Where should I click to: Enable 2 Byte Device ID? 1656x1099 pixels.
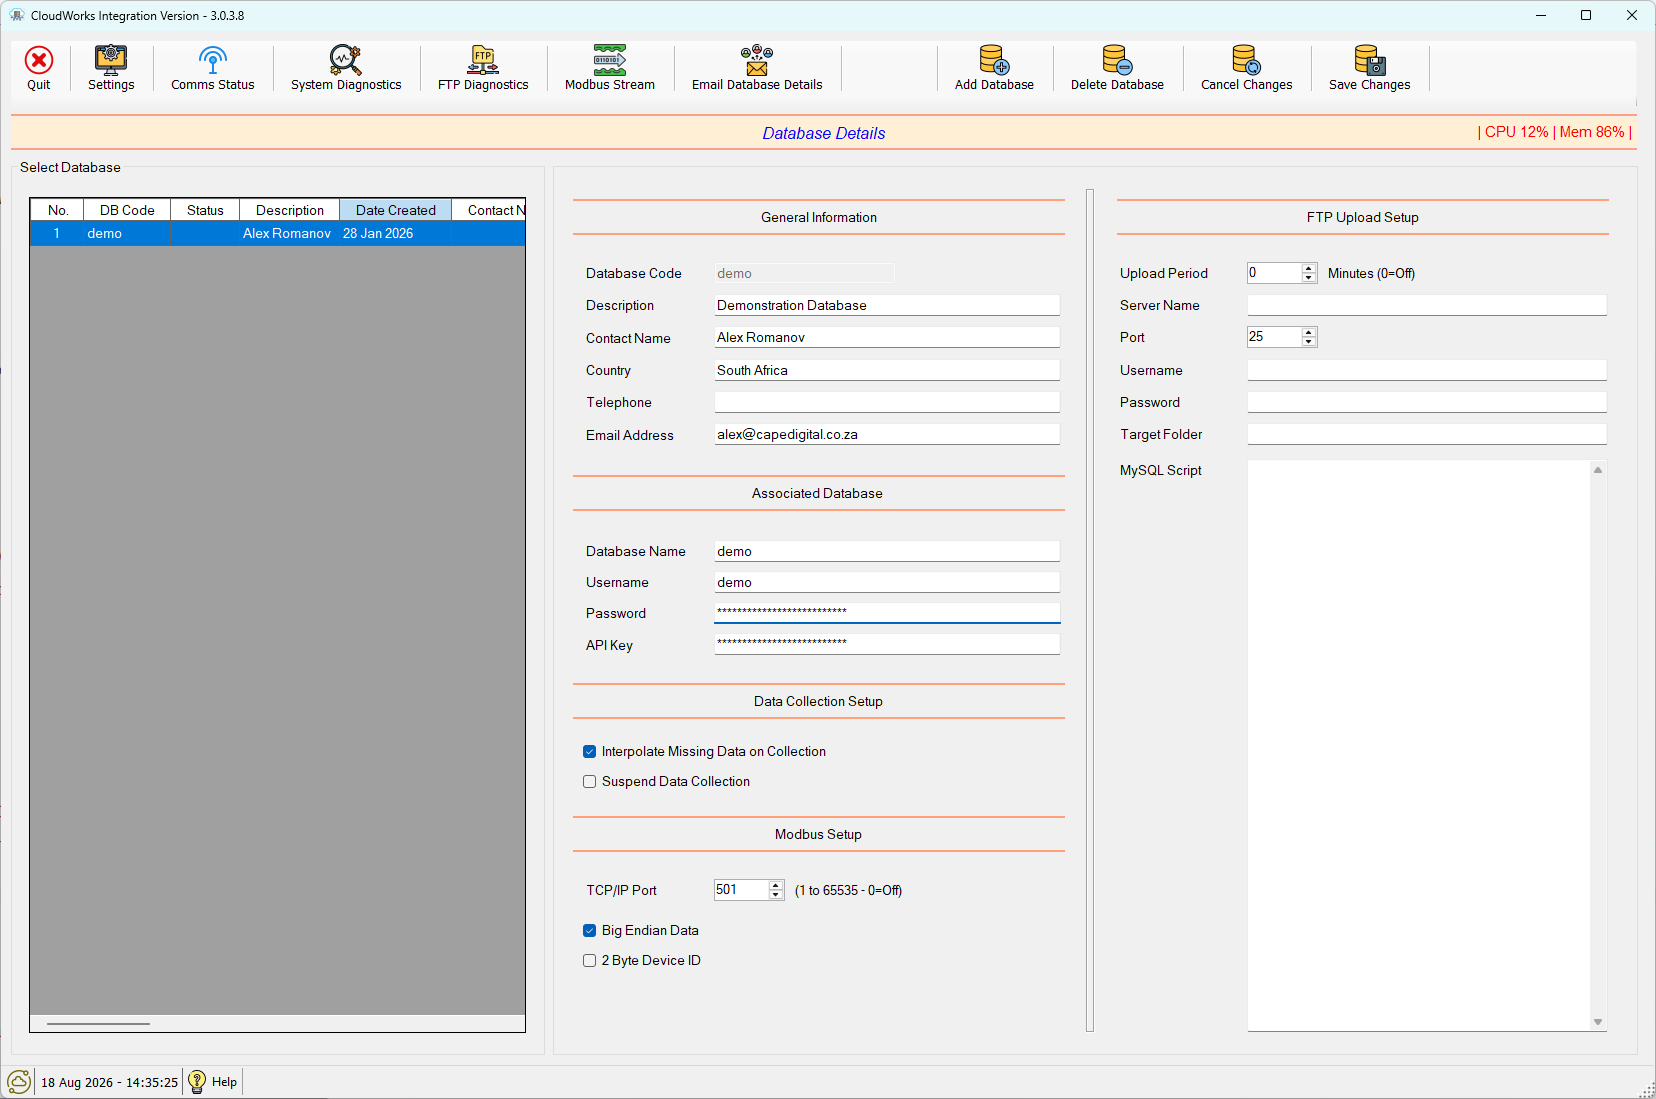pos(589,960)
